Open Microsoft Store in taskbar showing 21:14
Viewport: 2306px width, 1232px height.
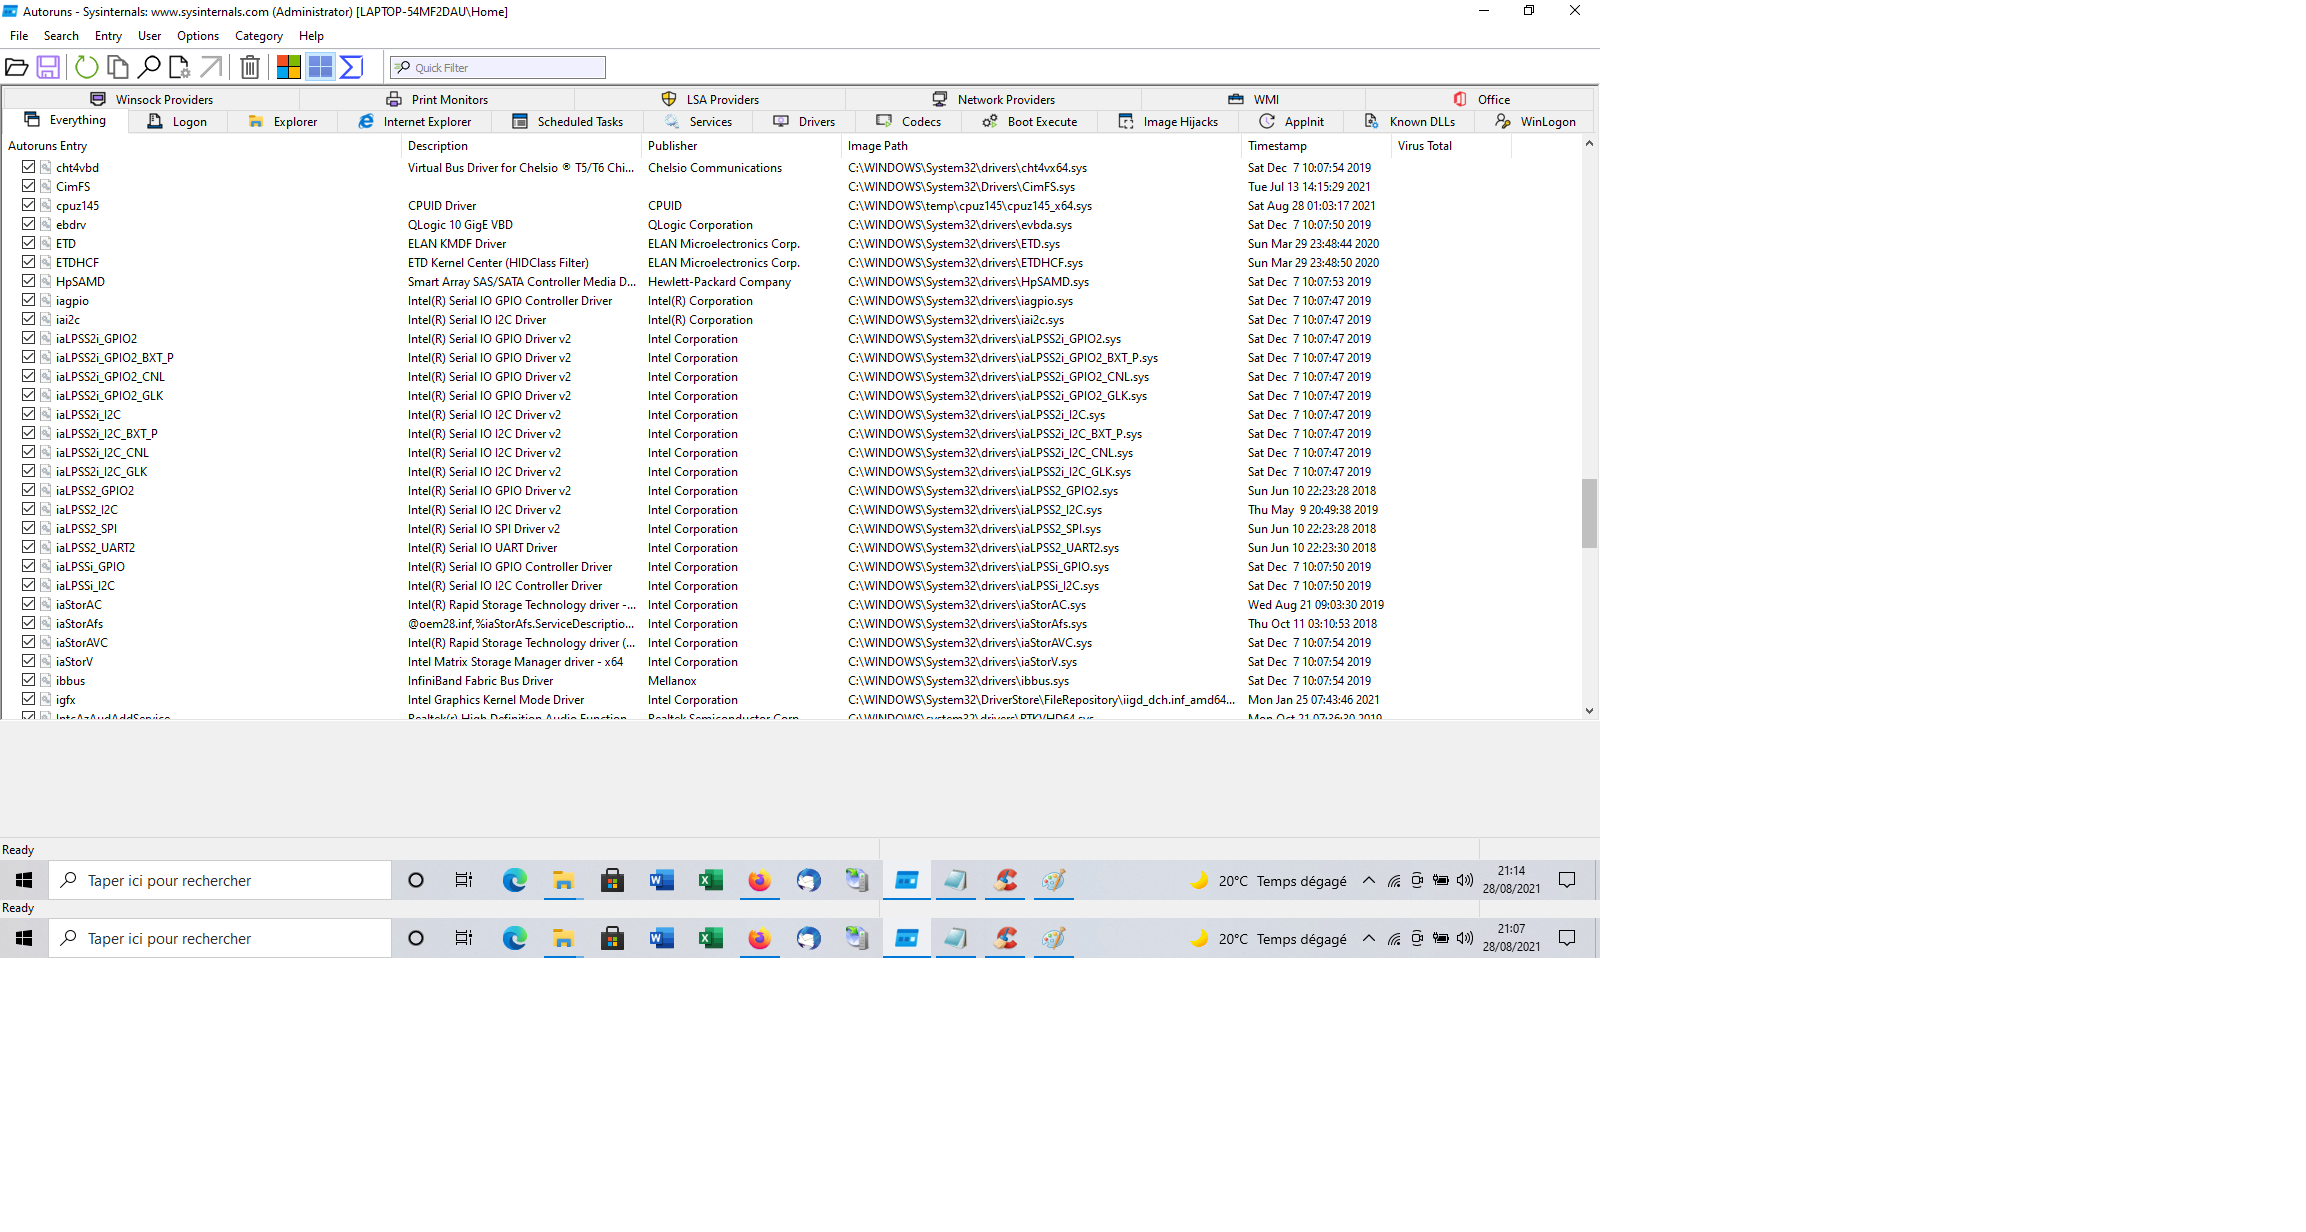tap(612, 880)
